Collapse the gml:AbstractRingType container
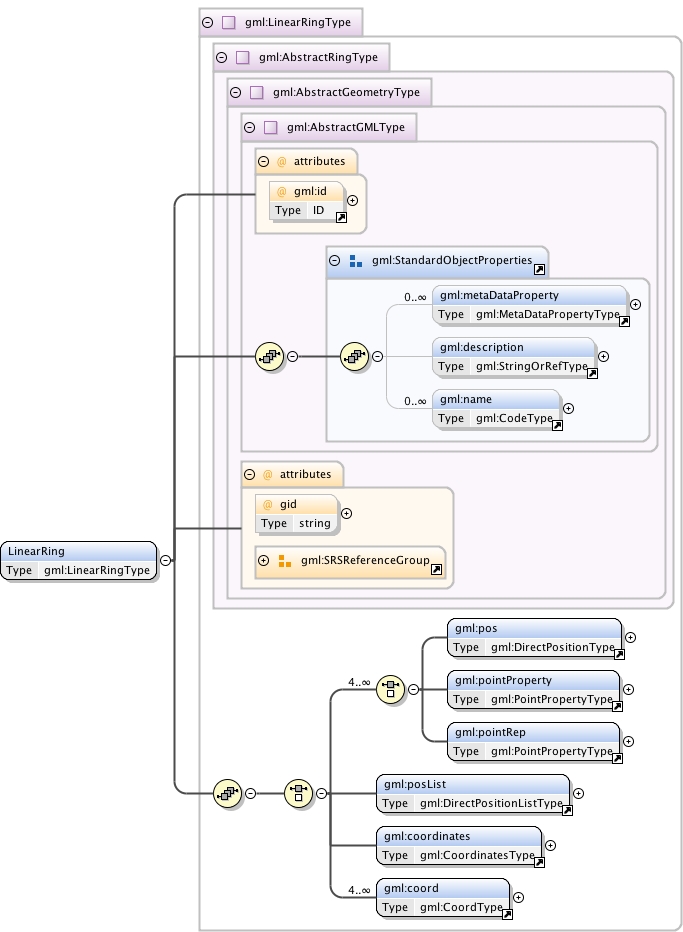The height and width of the screenshot is (932, 683). [x=222, y=58]
